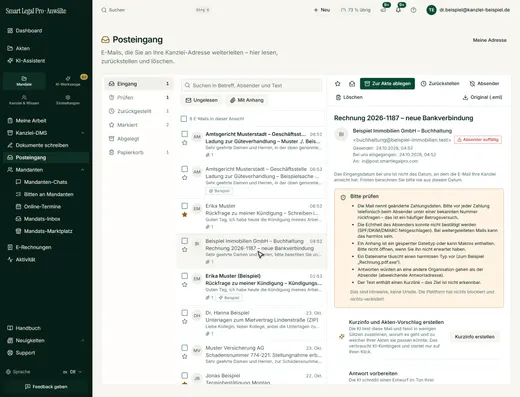520x397 pixels.
Task: Click the mail-open icon beside the toolbar star
Action: pos(352,84)
